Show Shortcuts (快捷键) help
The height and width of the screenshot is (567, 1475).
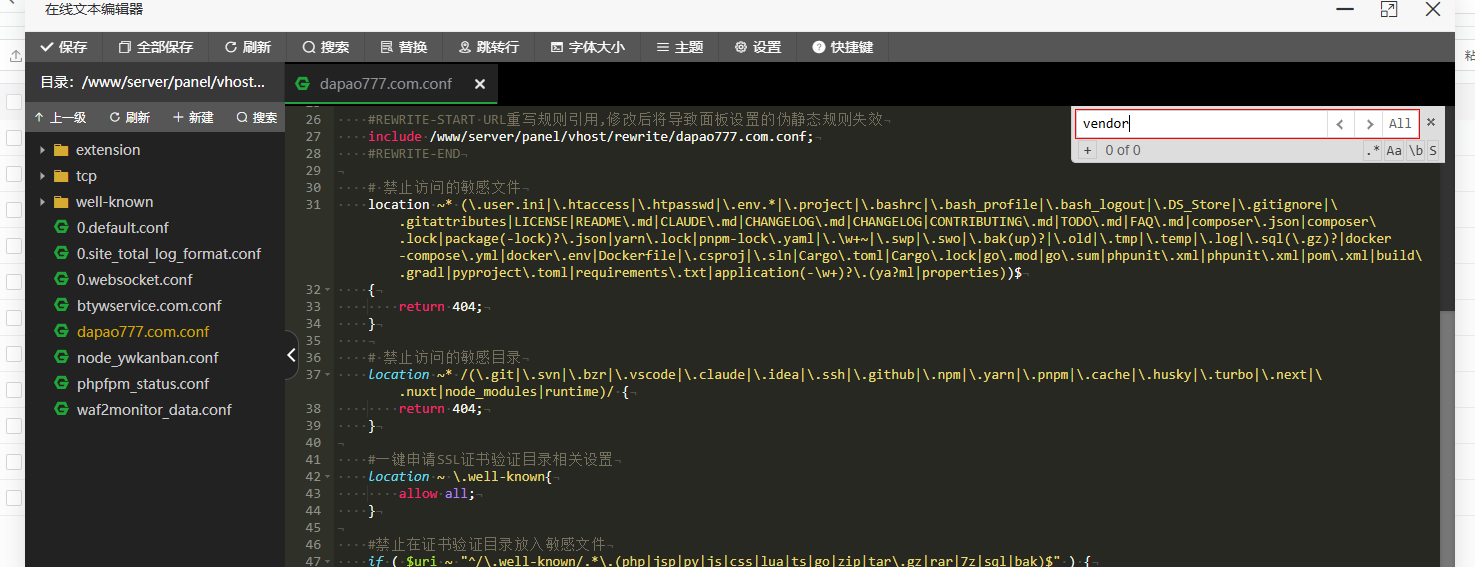[x=842, y=47]
